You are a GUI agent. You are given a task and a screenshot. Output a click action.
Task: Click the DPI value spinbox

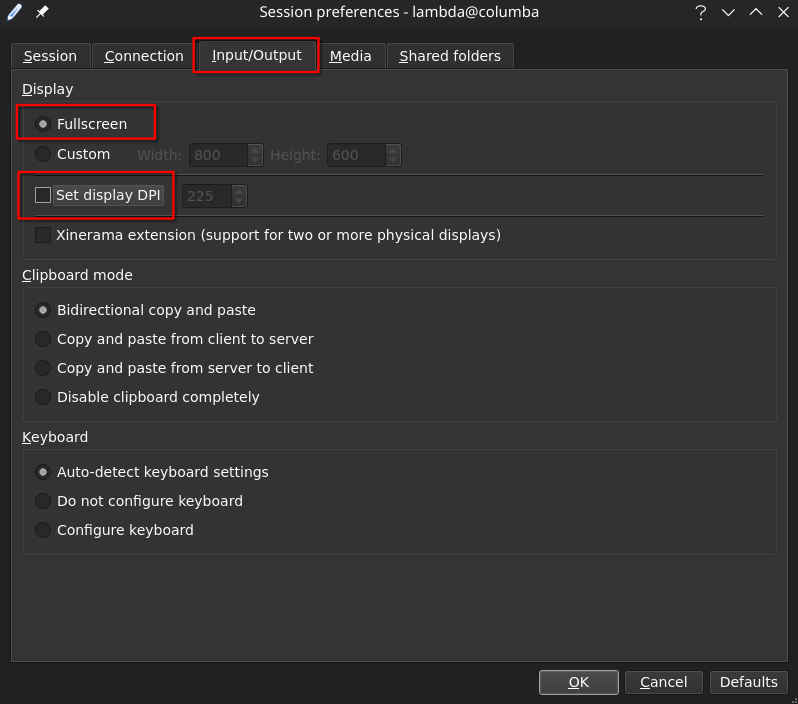(x=205, y=196)
